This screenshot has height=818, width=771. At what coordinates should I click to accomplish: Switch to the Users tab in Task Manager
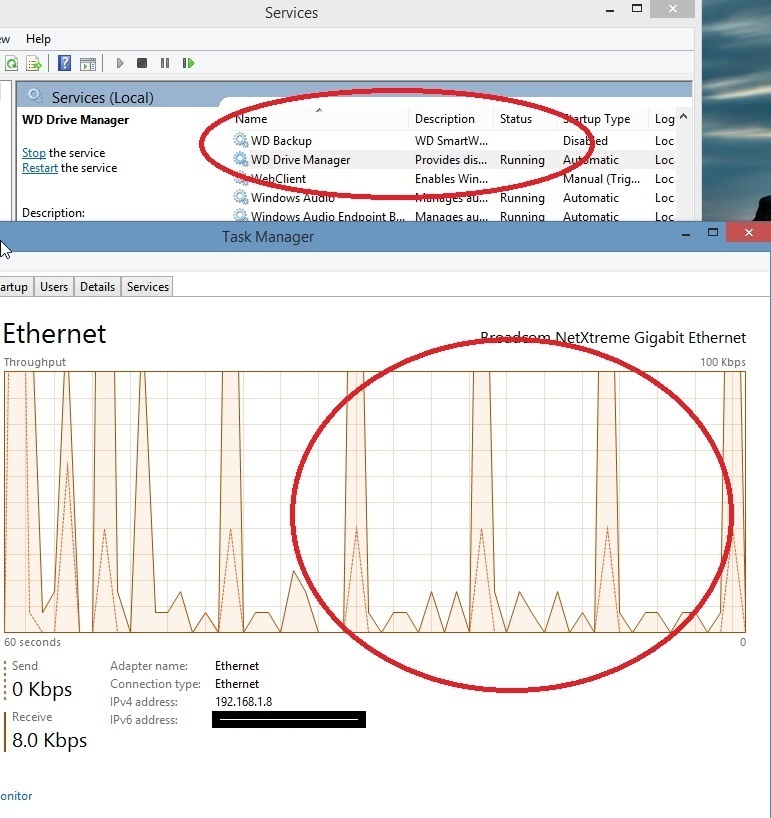54,286
